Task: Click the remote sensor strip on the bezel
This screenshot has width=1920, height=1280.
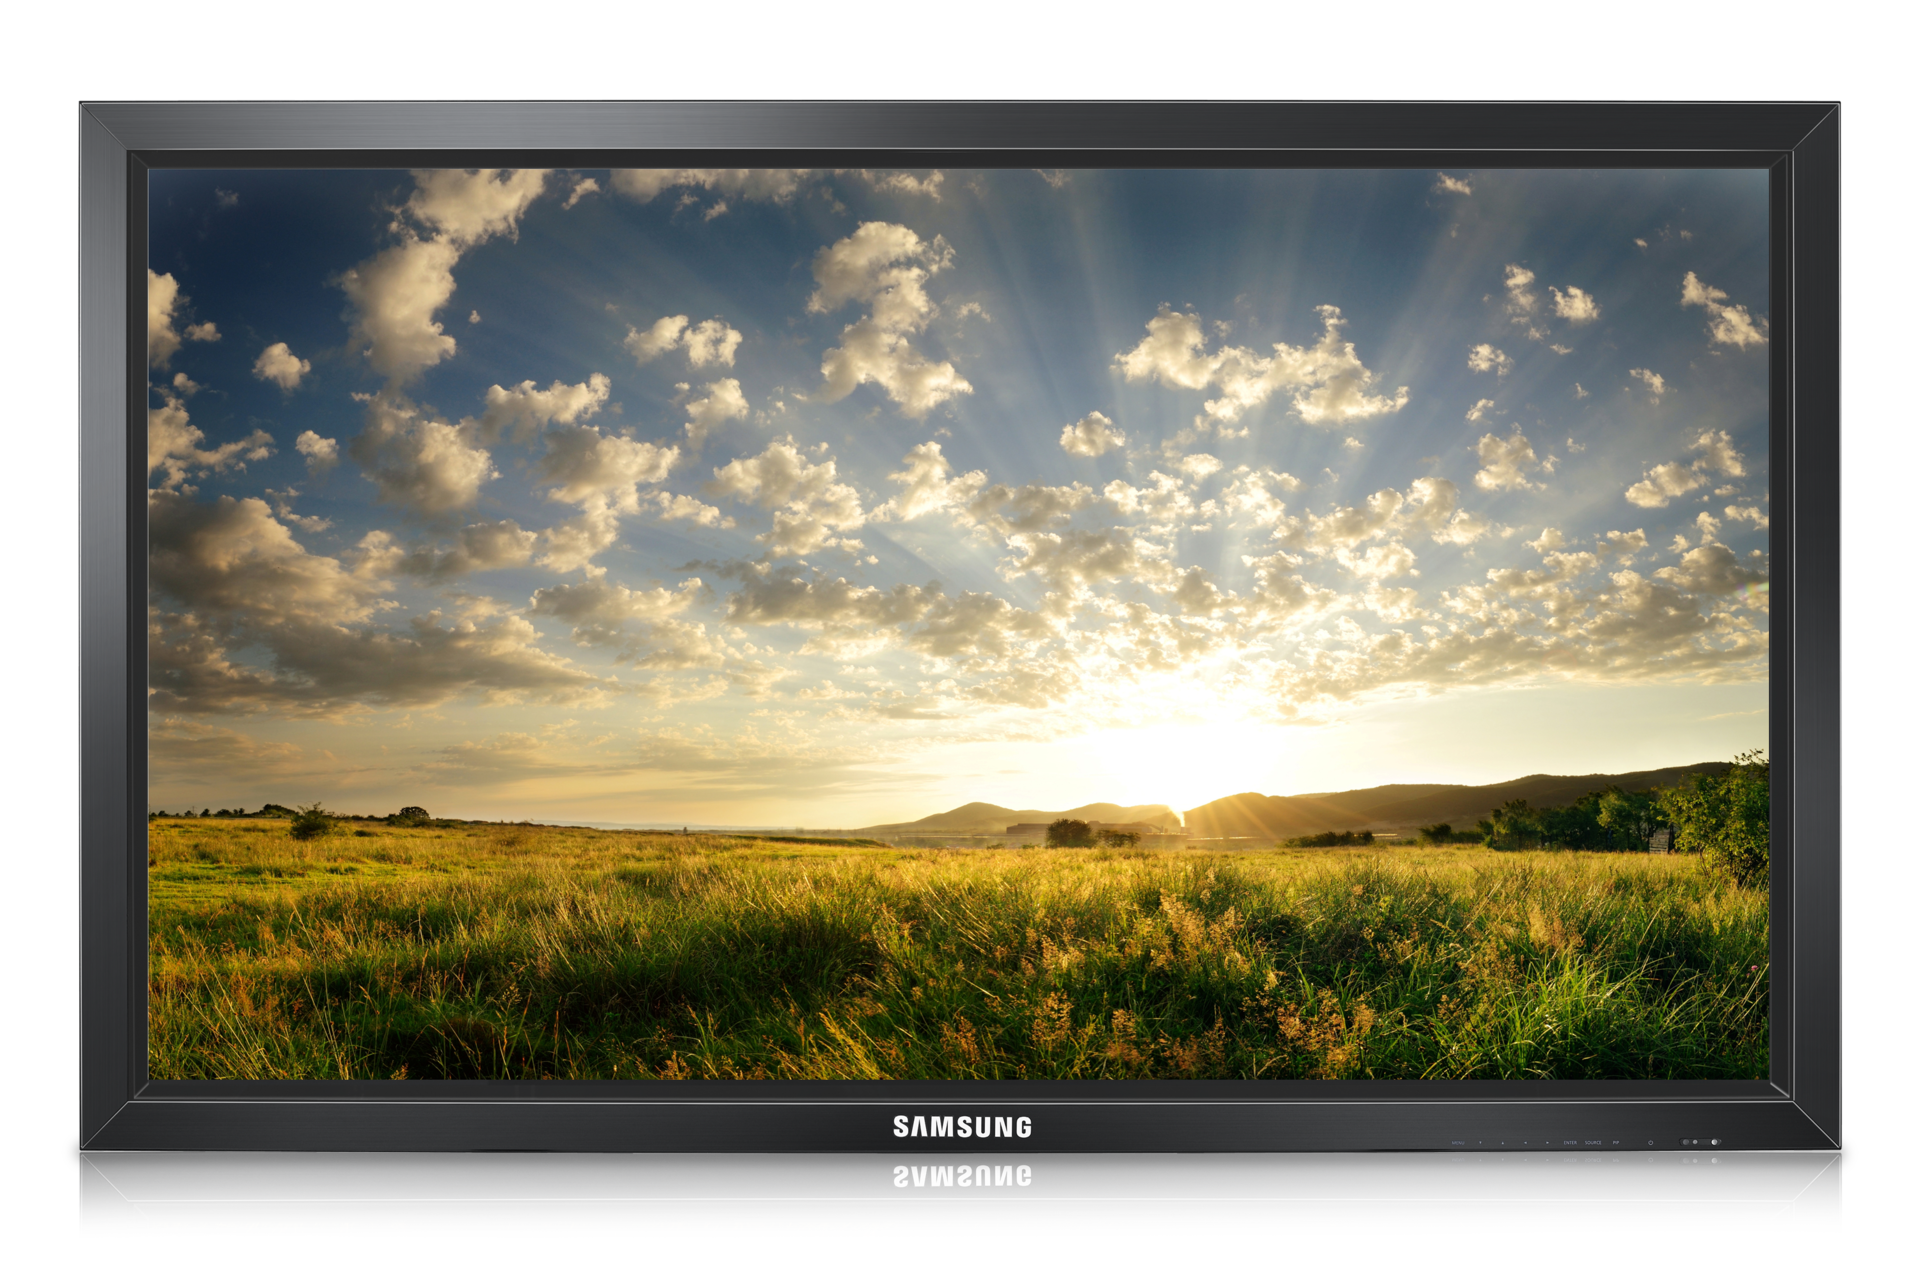Action: pos(1700,1142)
